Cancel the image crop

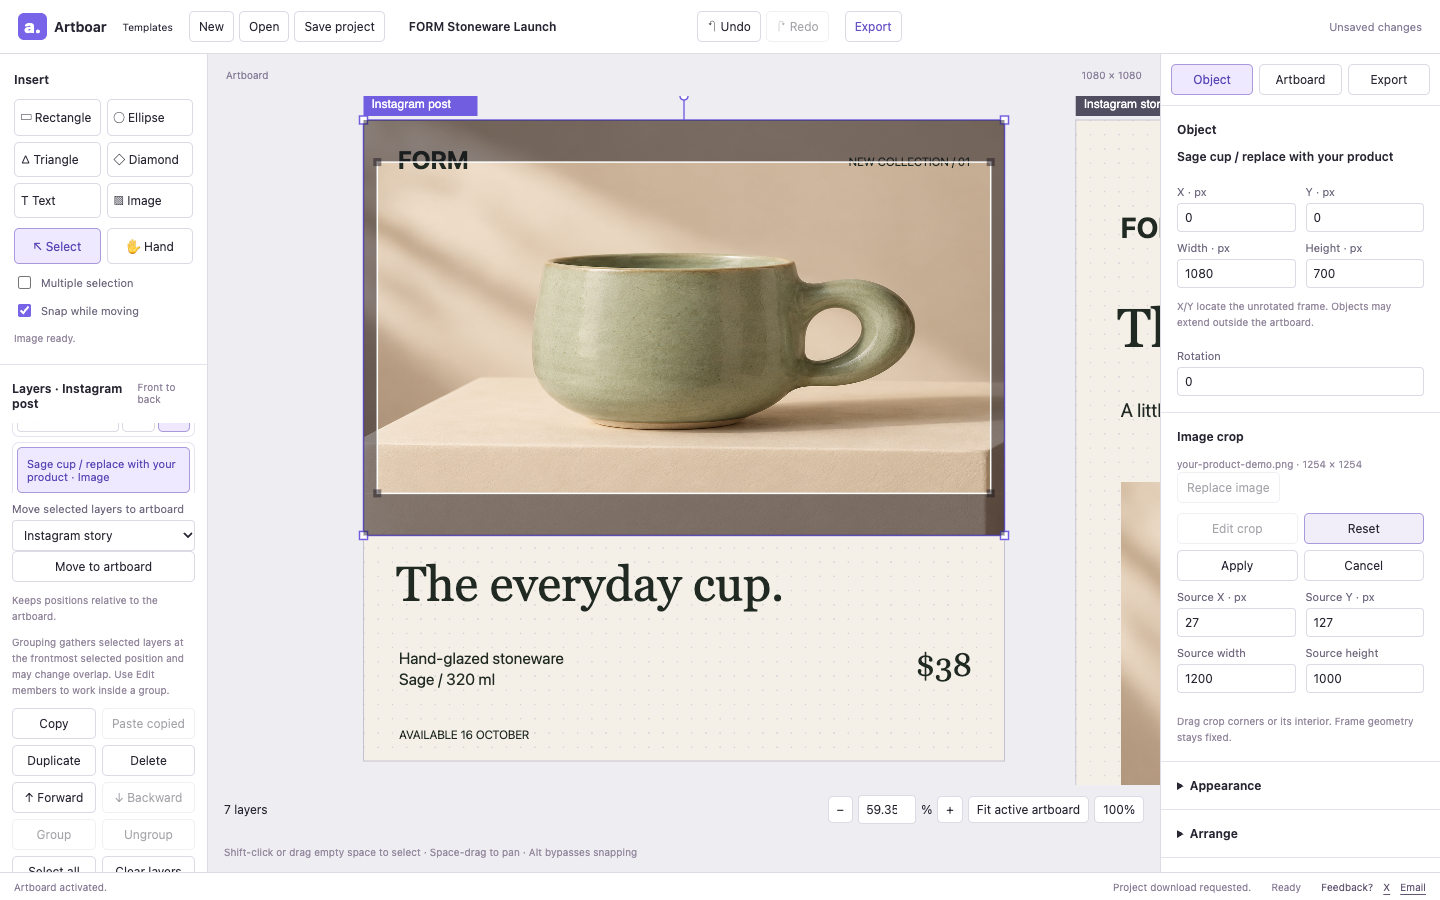pos(1364,566)
